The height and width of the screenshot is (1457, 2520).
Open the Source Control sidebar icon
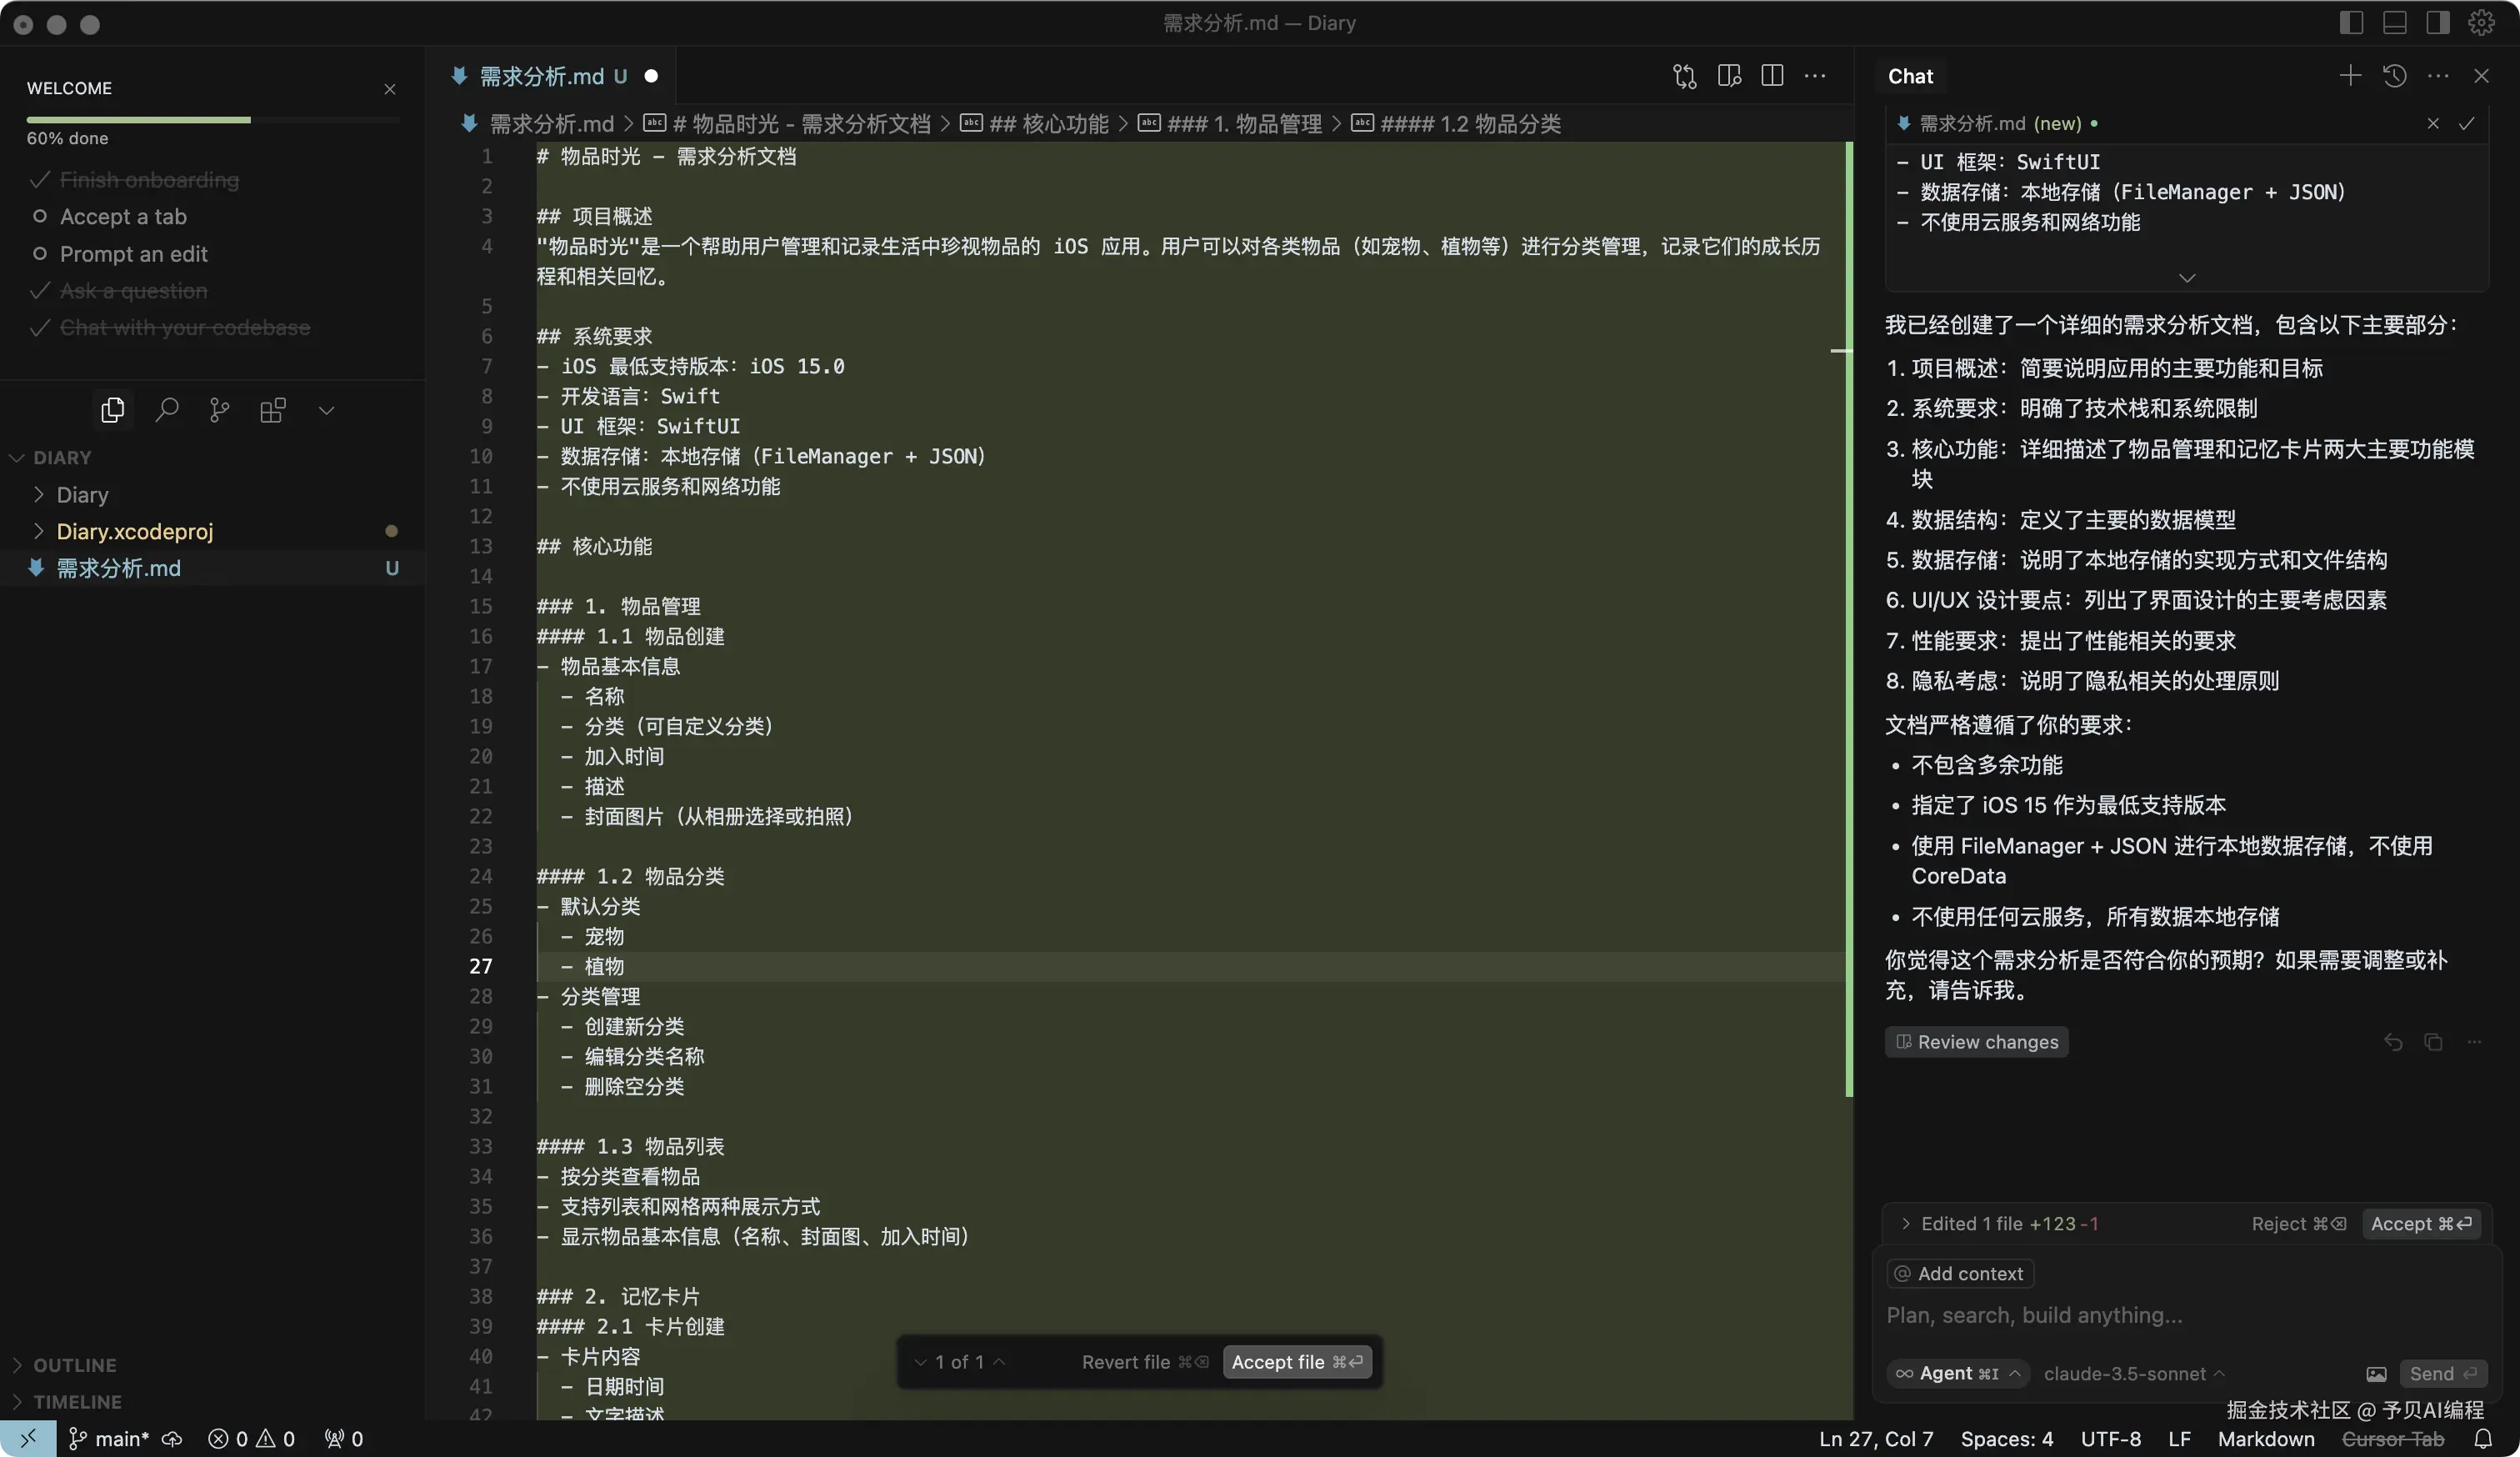coord(219,409)
